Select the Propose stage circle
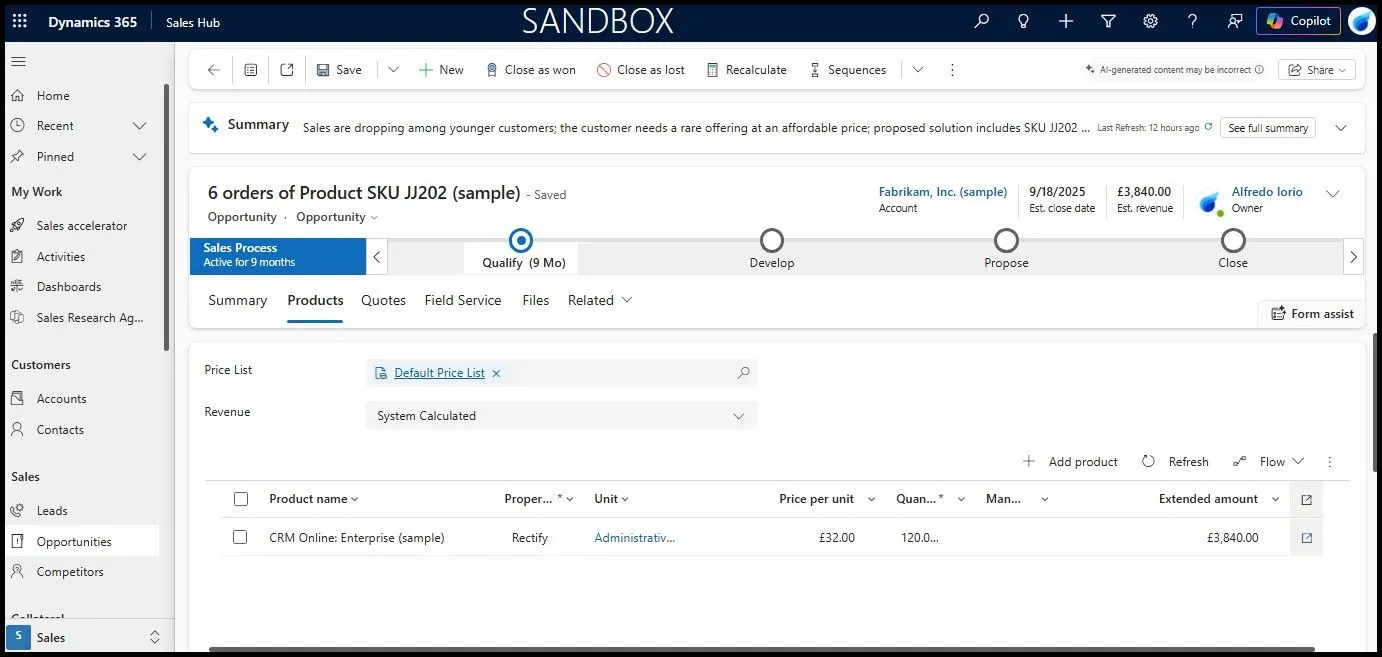 click(x=1006, y=240)
